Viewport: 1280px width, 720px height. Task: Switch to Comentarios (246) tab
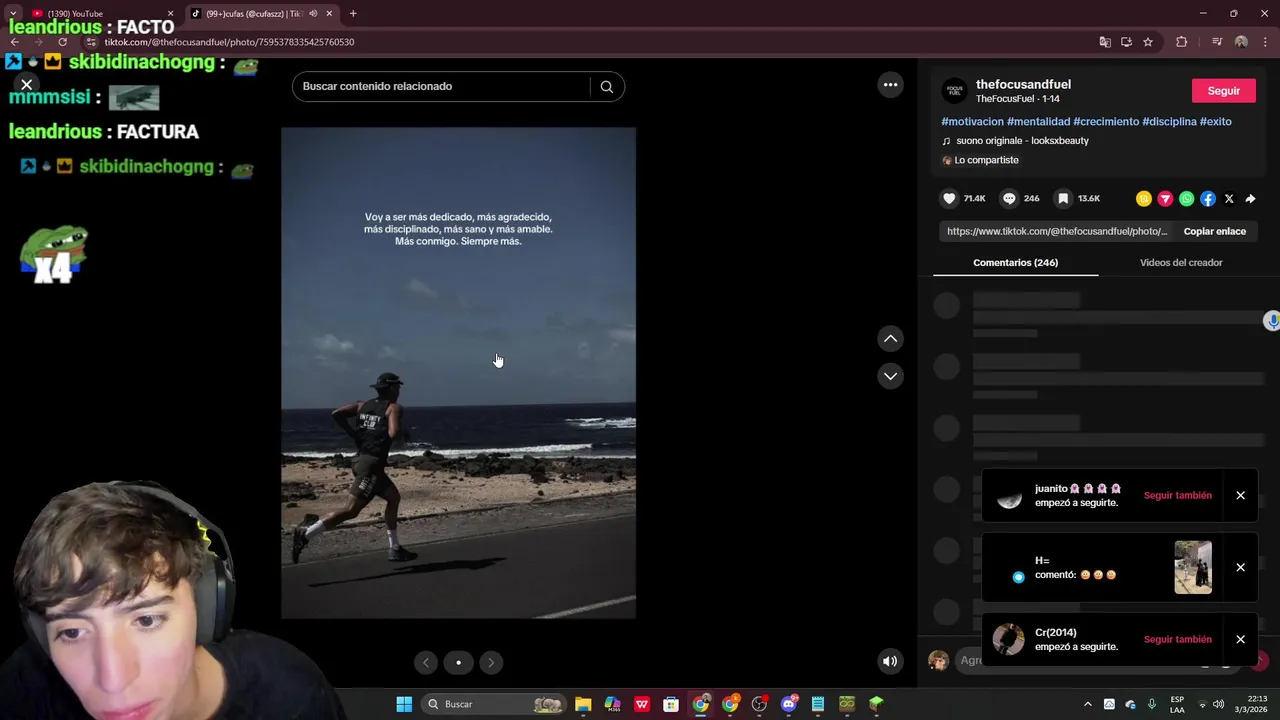pos(1015,262)
